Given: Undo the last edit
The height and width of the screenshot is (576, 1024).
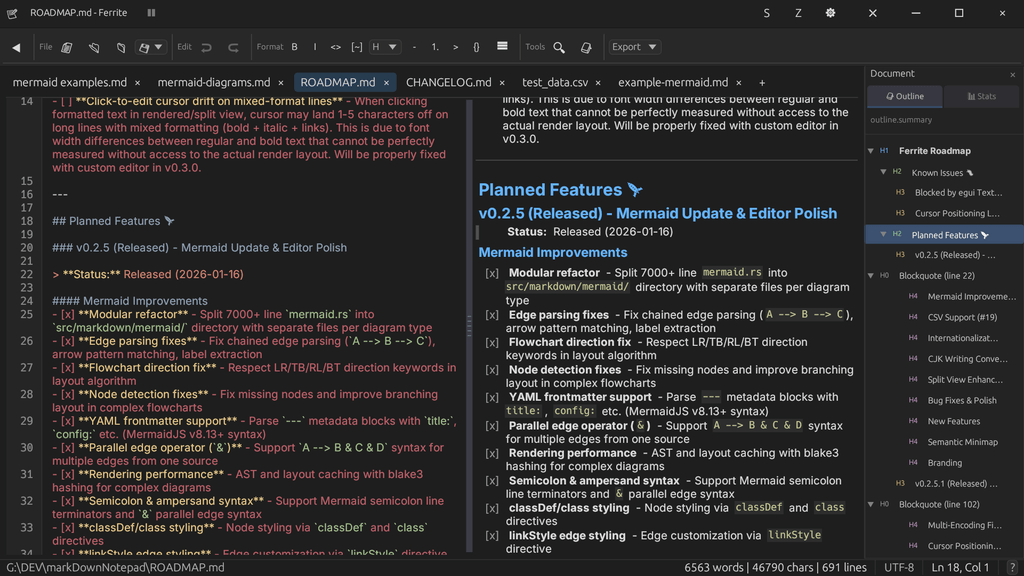Looking at the screenshot, I should click(206, 47).
